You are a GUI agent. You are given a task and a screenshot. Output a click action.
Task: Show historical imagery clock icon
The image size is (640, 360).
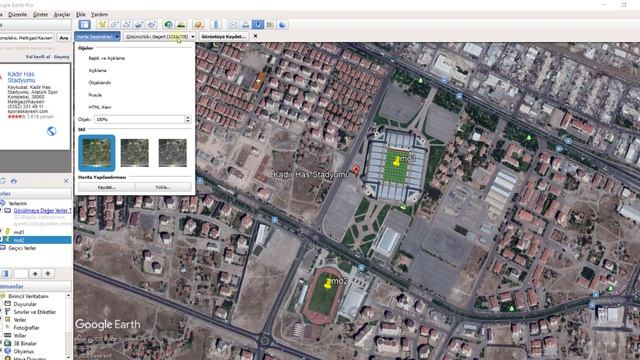pos(168,24)
